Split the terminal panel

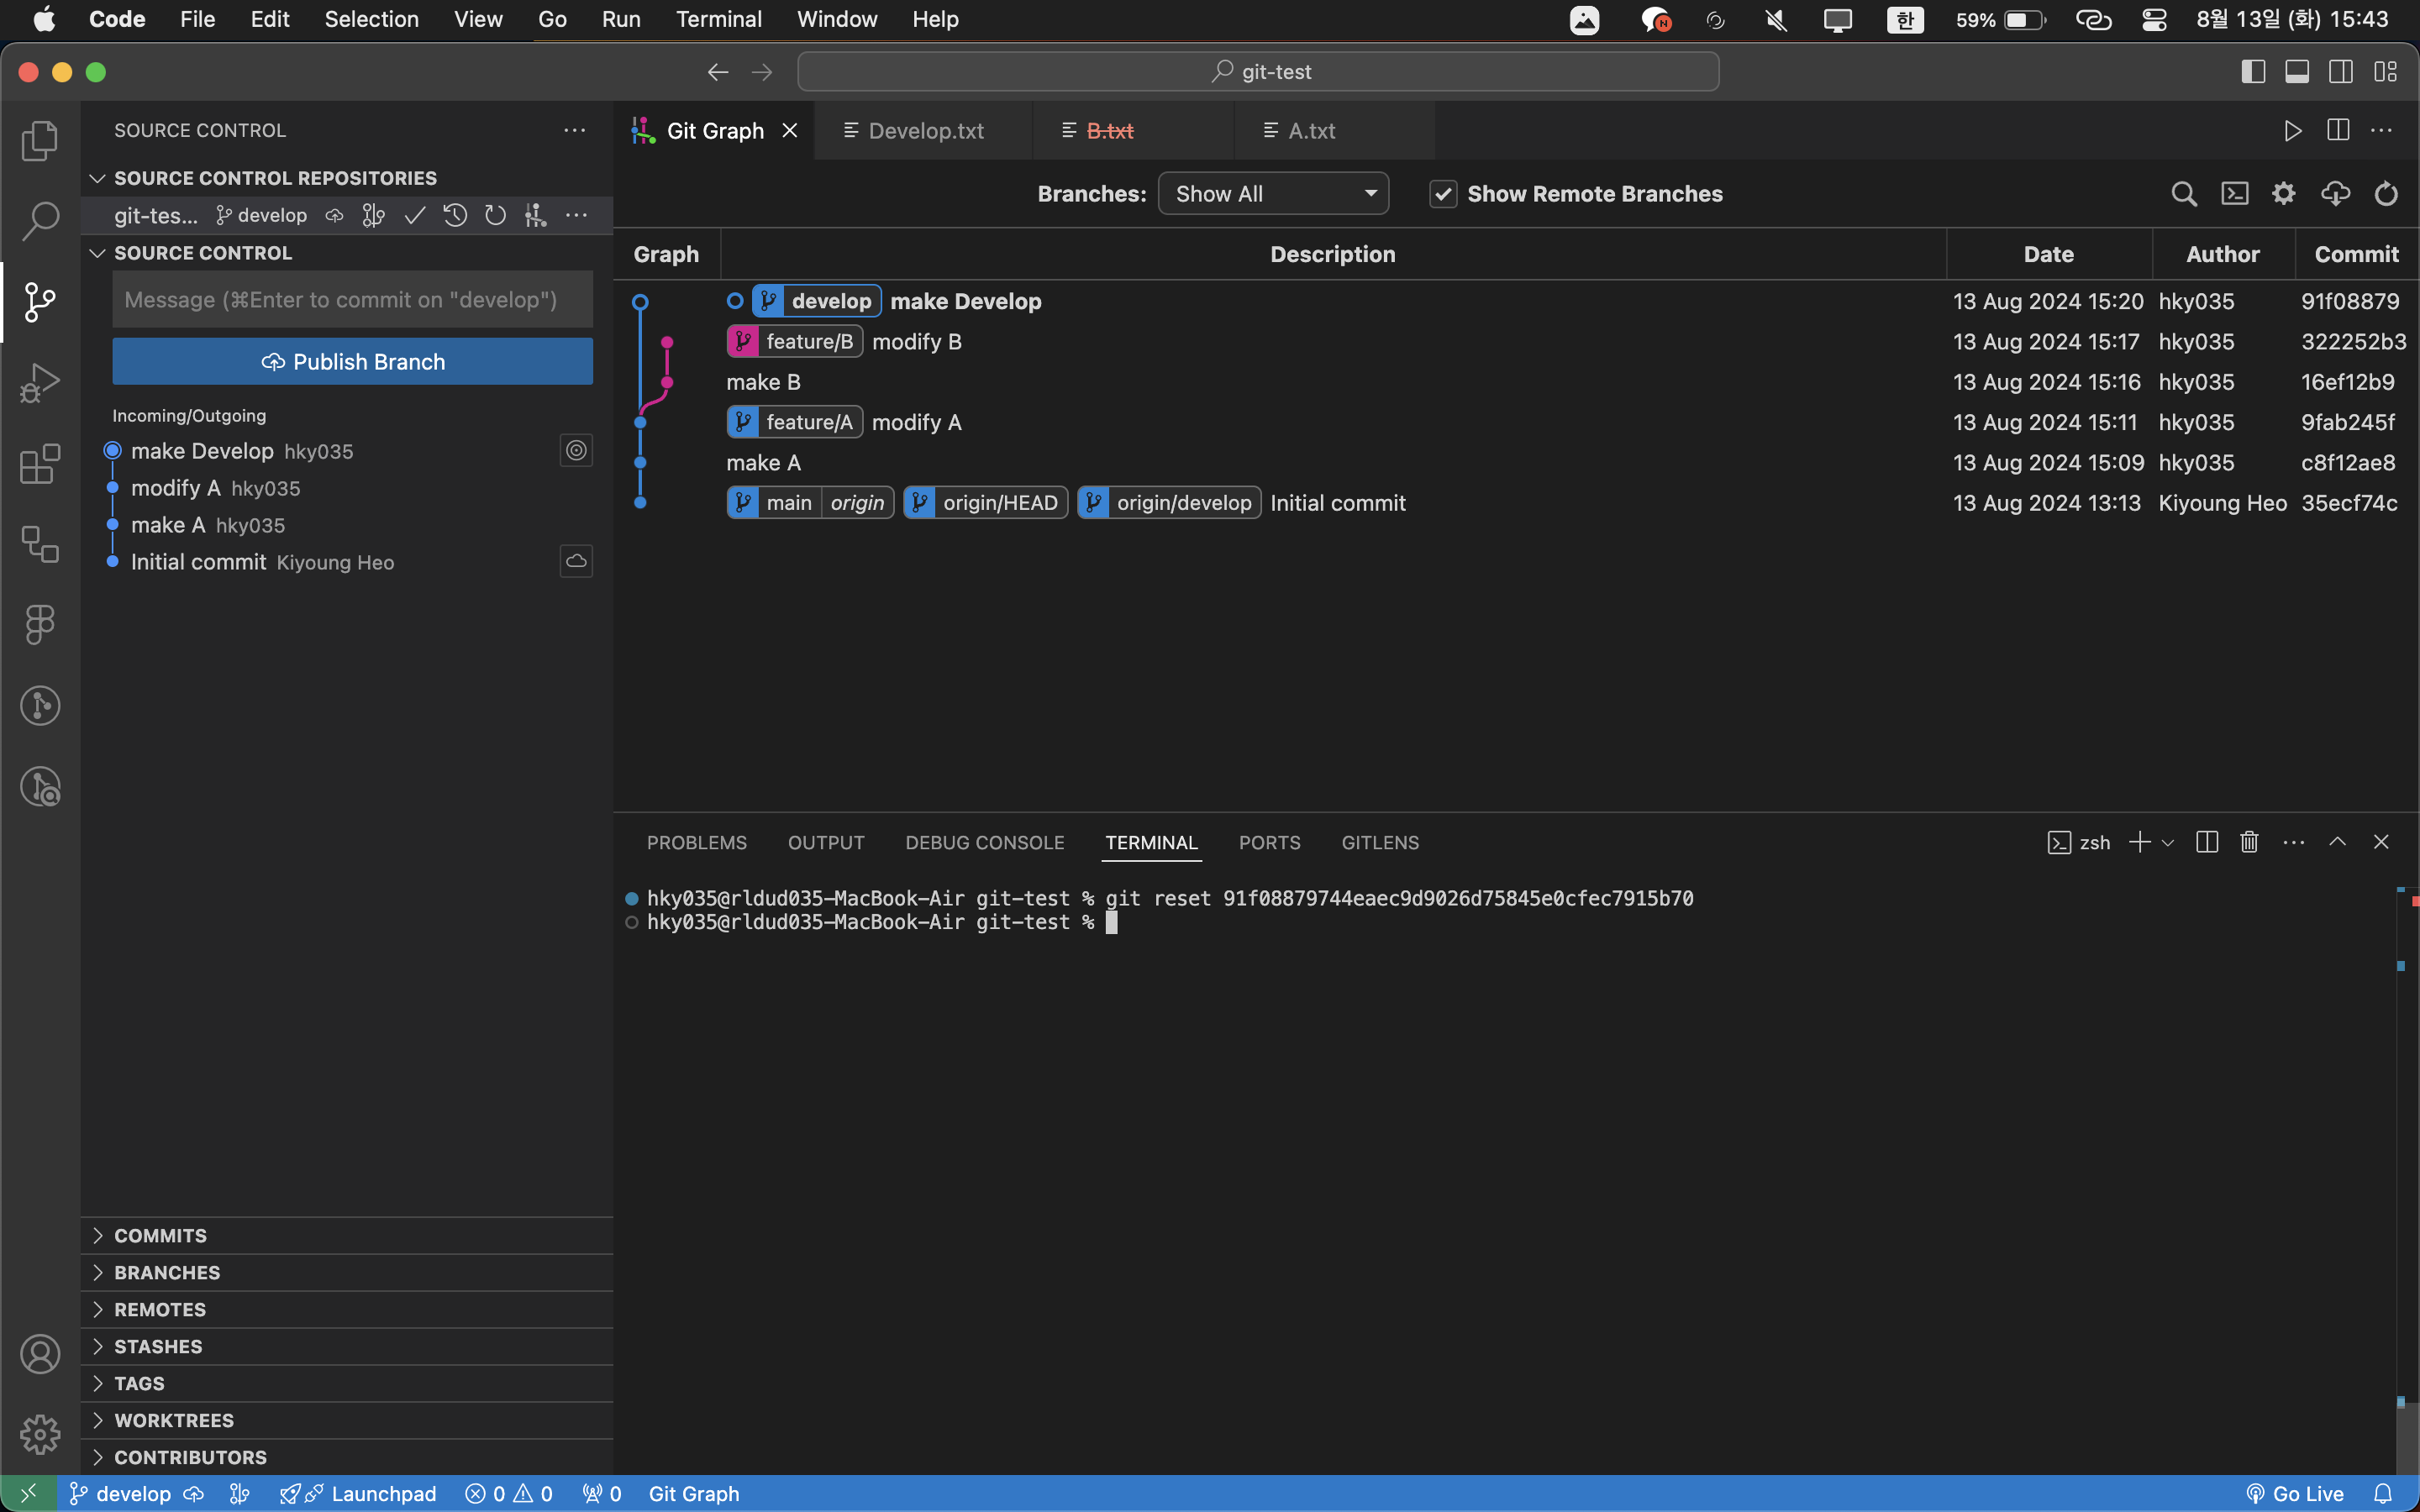pyautogui.click(x=2207, y=842)
